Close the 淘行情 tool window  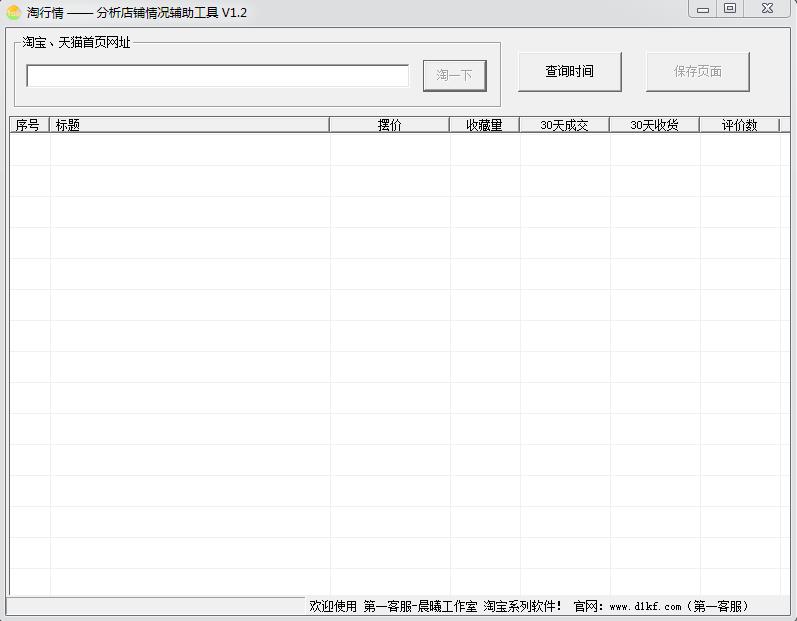point(767,9)
